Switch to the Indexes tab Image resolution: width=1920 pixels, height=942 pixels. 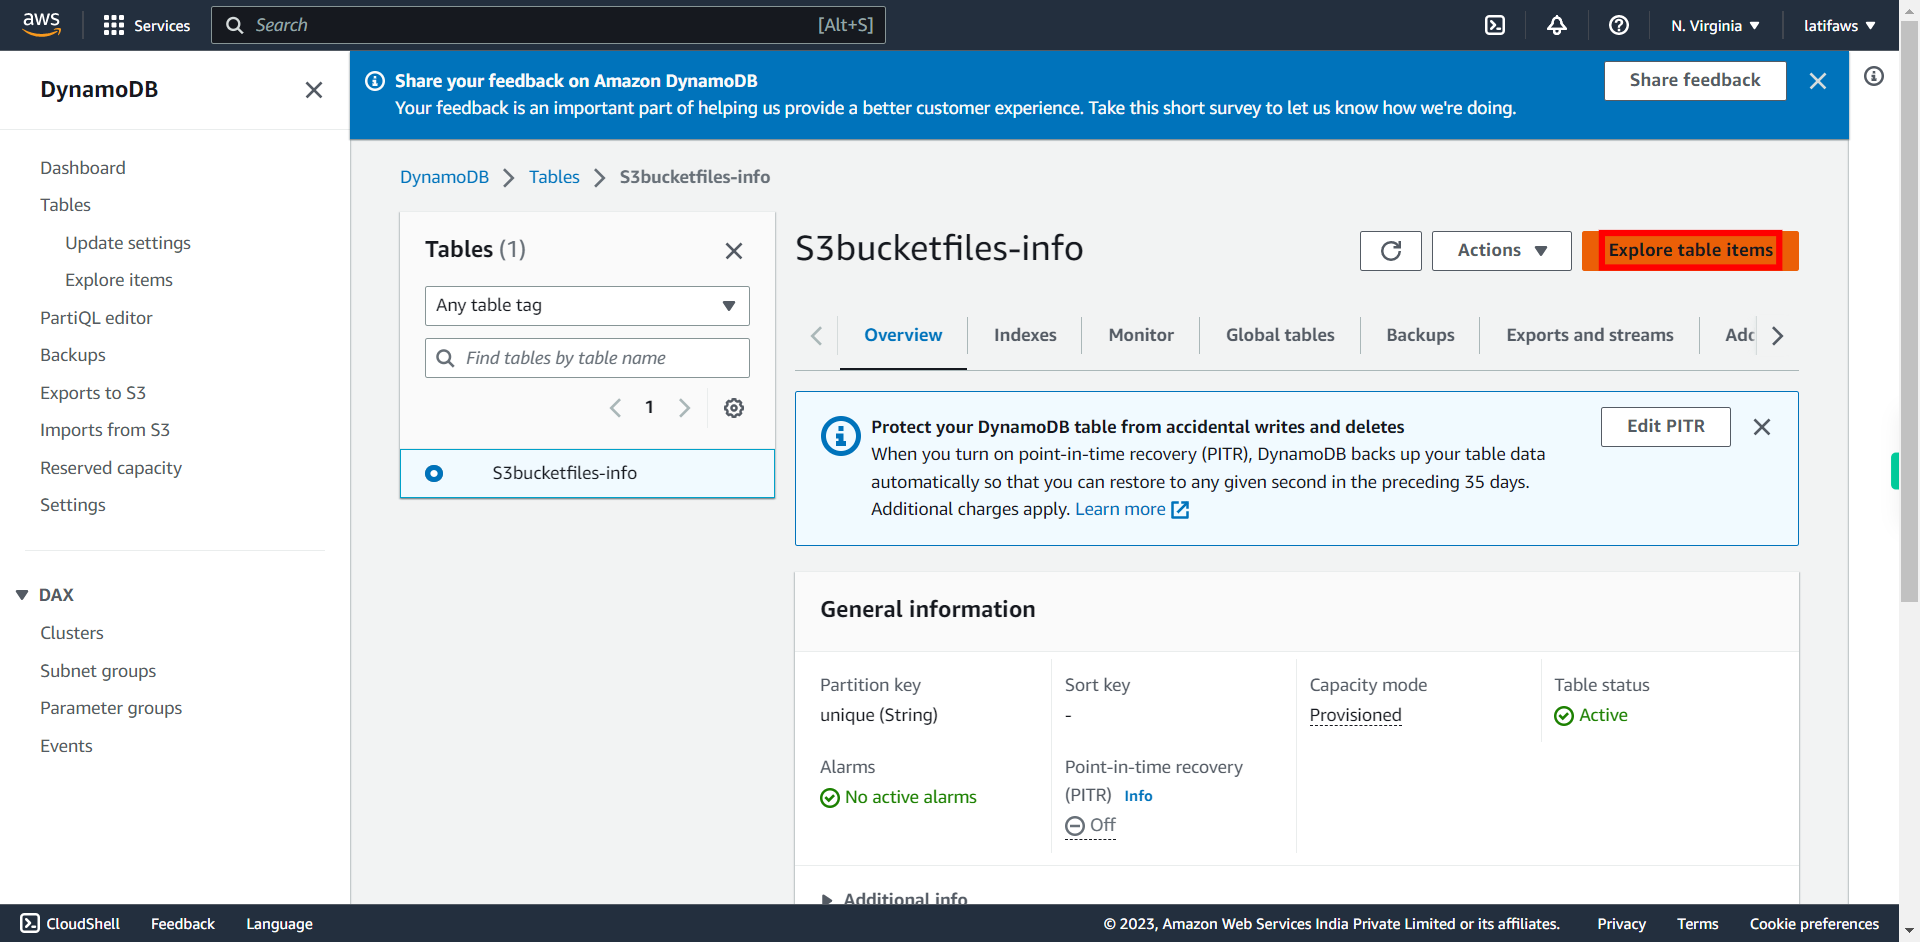(1025, 335)
